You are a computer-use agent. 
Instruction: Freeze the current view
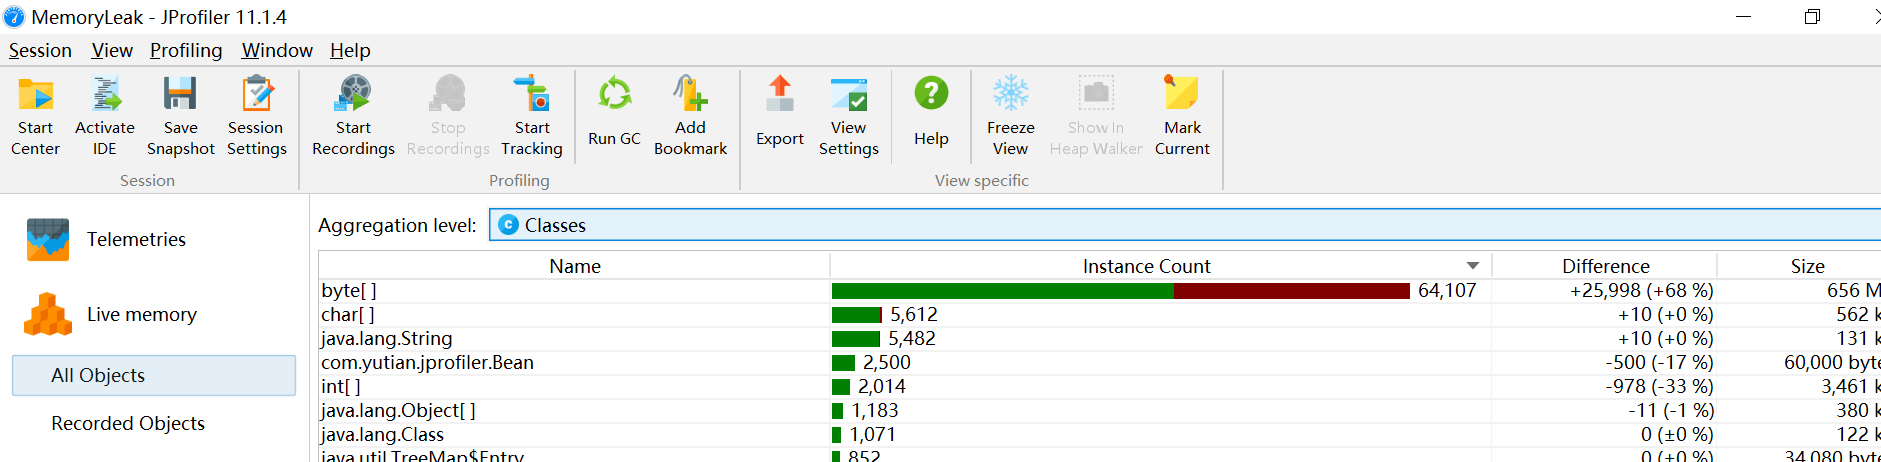click(x=1010, y=116)
